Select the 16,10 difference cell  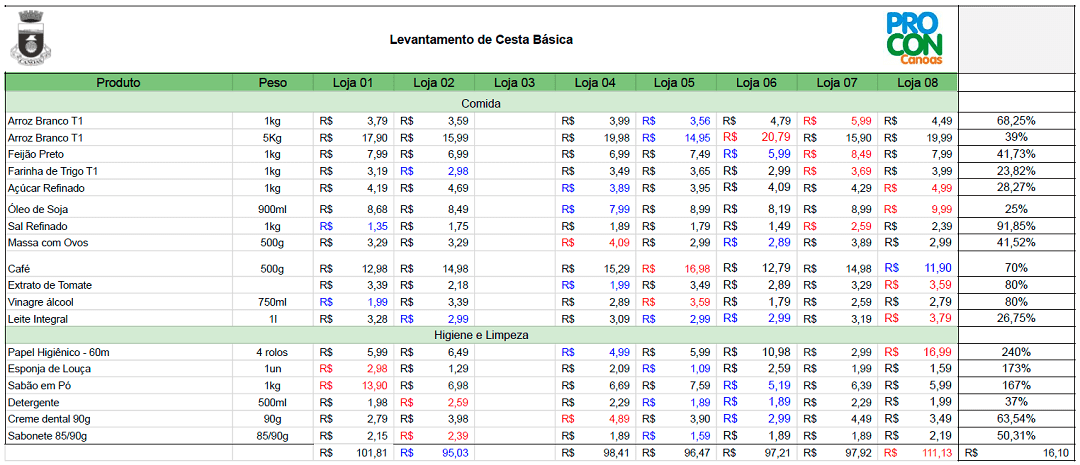pyautogui.click(x=1048, y=453)
